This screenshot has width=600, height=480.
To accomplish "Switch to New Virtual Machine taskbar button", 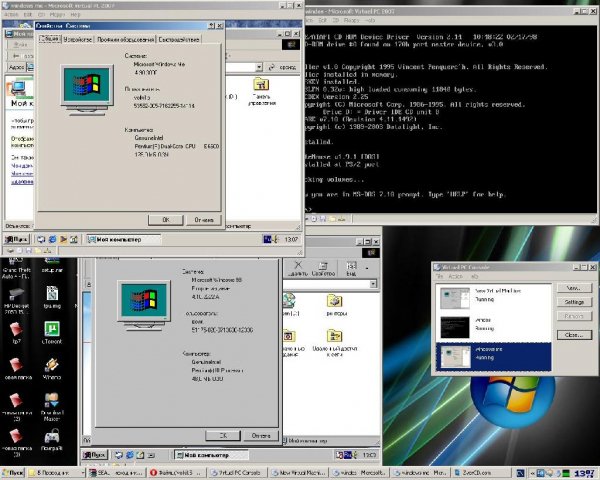I will pos(297,473).
